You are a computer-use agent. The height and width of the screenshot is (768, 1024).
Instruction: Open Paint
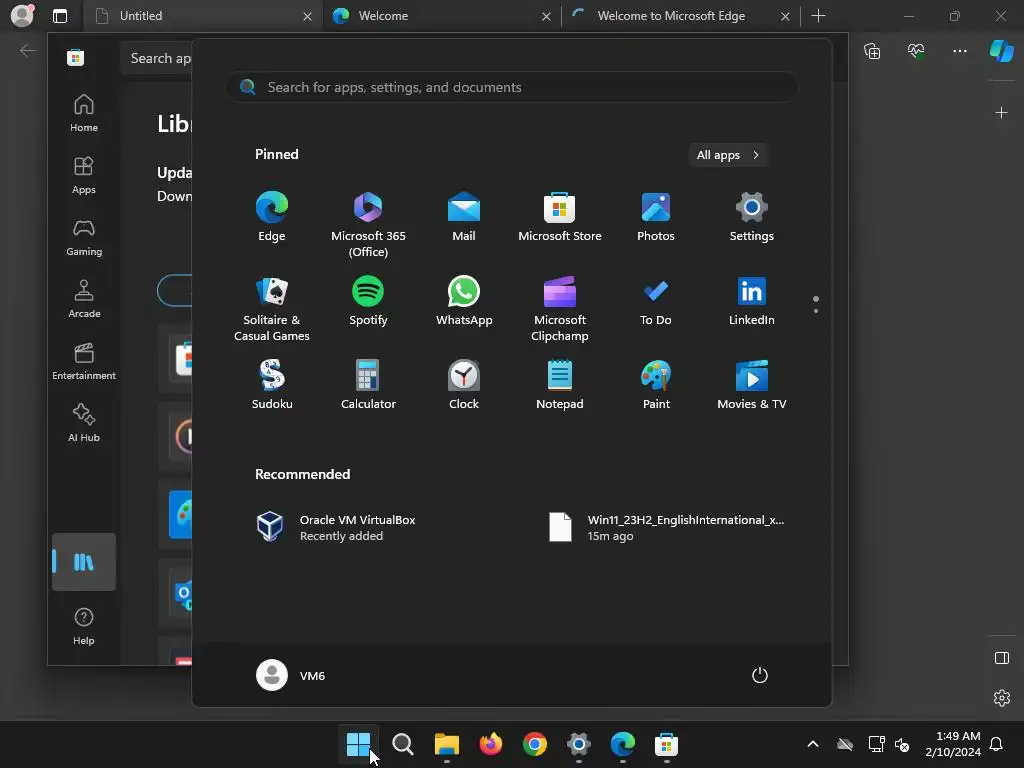(656, 385)
